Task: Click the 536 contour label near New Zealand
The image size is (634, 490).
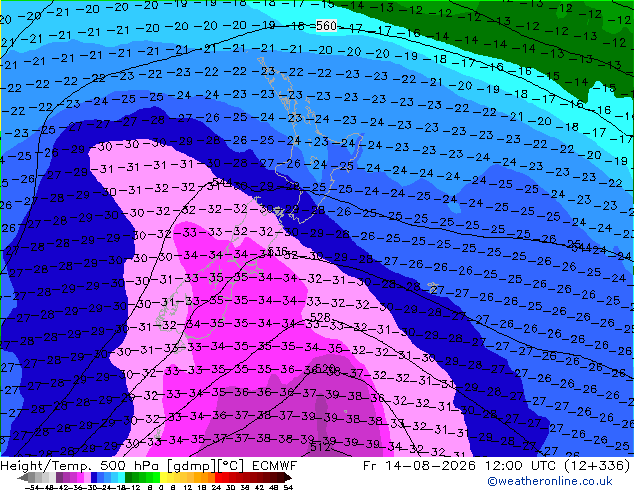Action: (277, 251)
